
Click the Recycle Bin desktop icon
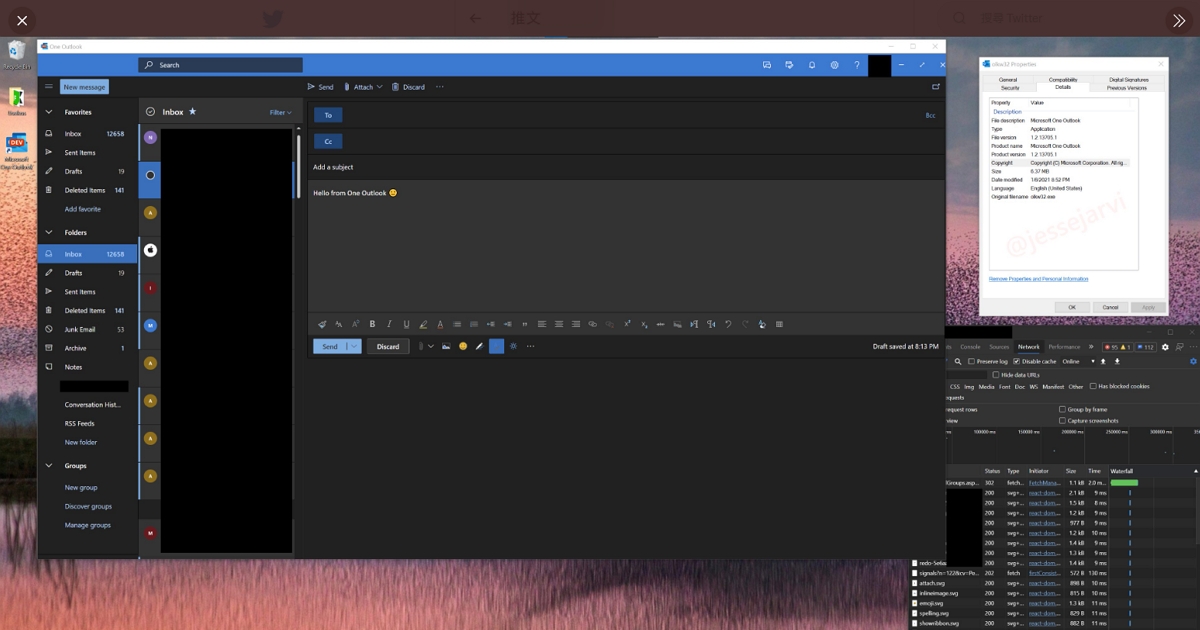coord(17,56)
